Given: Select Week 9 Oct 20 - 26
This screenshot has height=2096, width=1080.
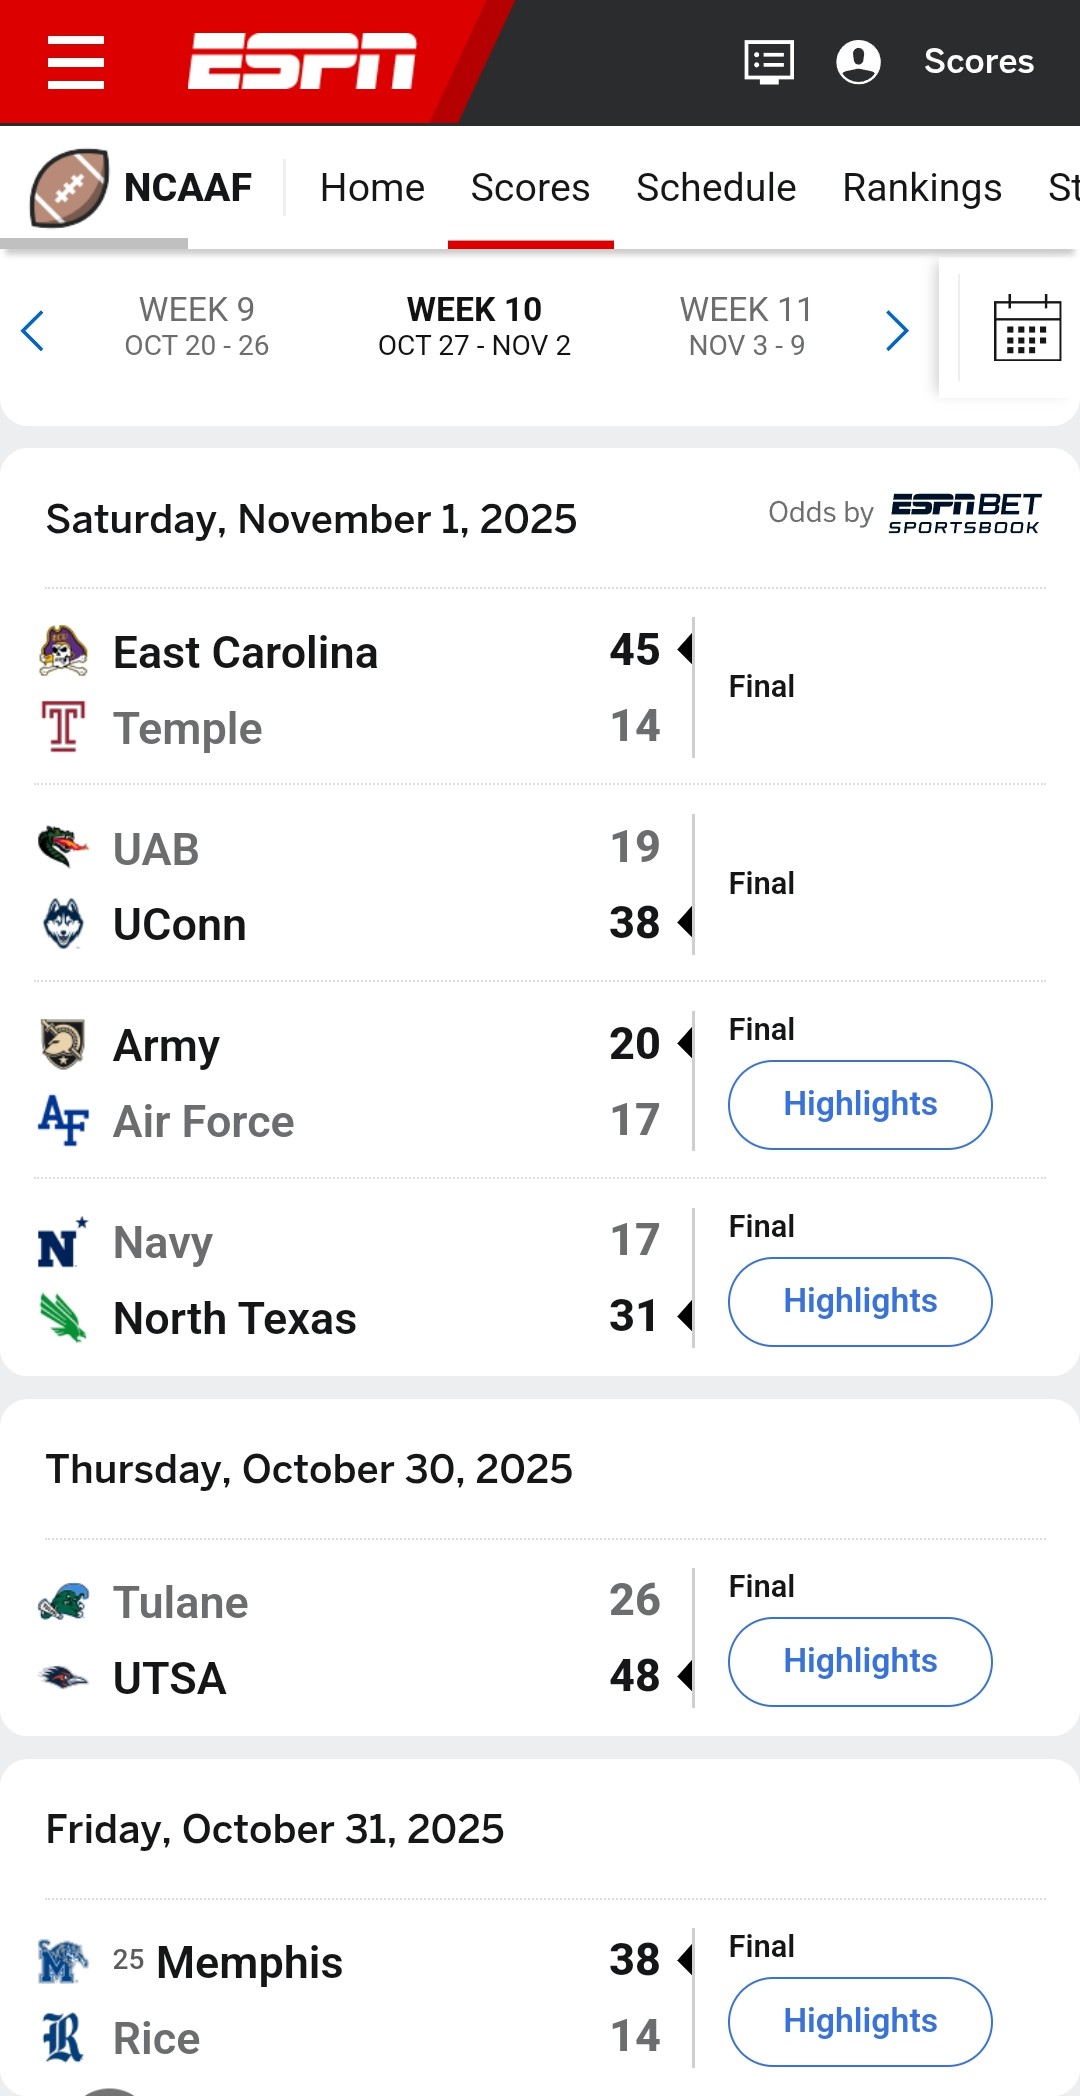Looking at the screenshot, I should coord(197,326).
